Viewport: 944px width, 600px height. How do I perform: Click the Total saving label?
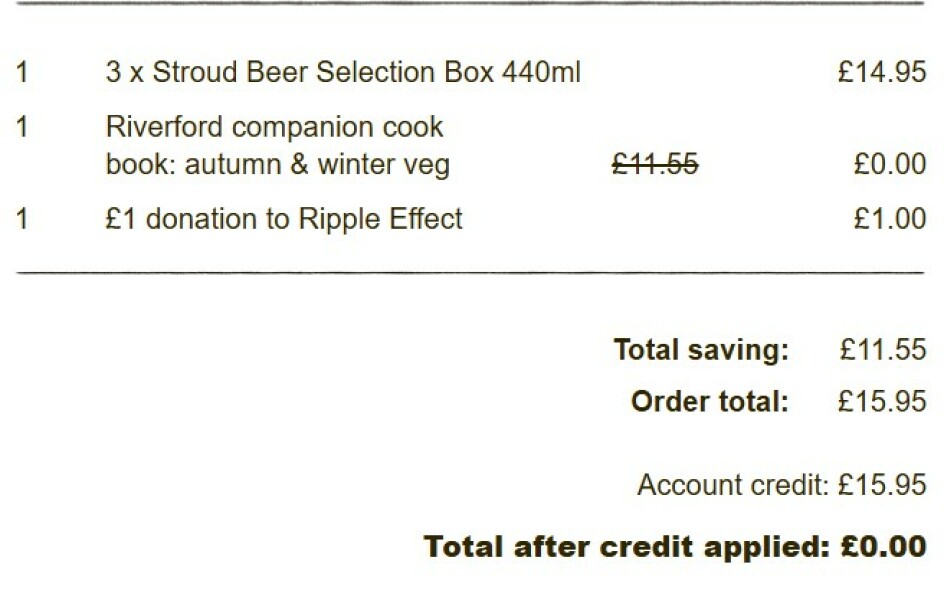pos(700,350)
